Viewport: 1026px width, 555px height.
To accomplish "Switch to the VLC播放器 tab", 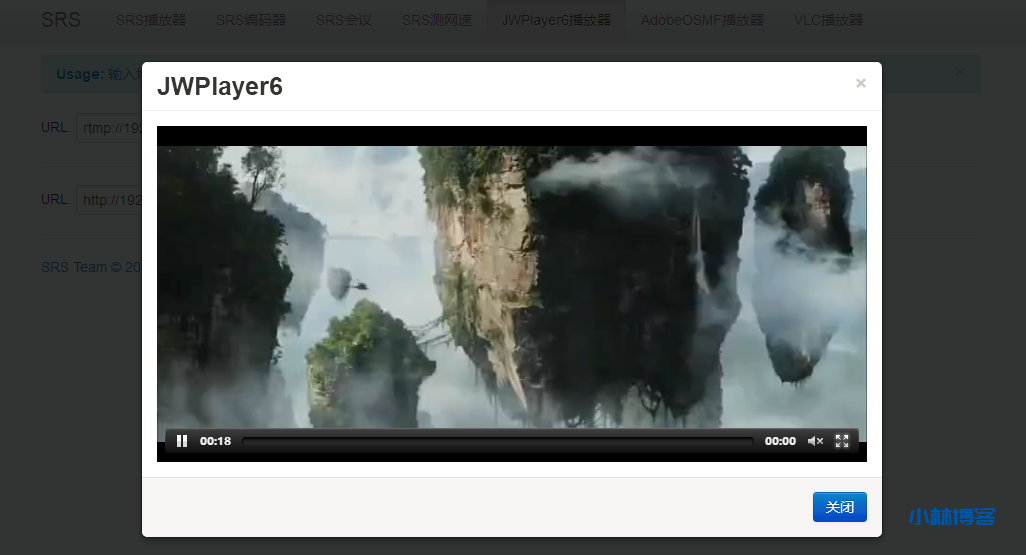I will click(x=828, y=20).
